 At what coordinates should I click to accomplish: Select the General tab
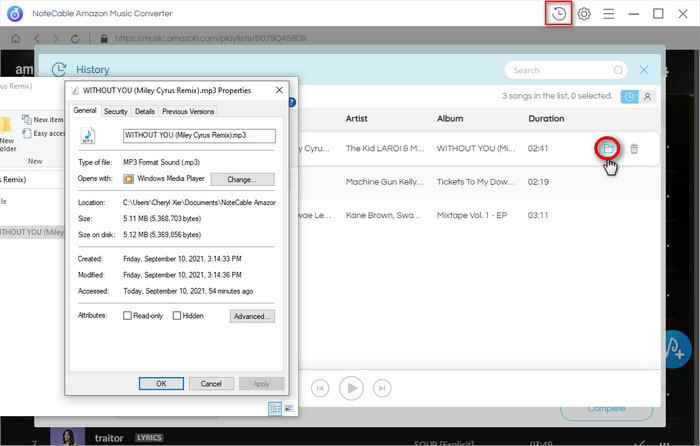pos(85,110)
